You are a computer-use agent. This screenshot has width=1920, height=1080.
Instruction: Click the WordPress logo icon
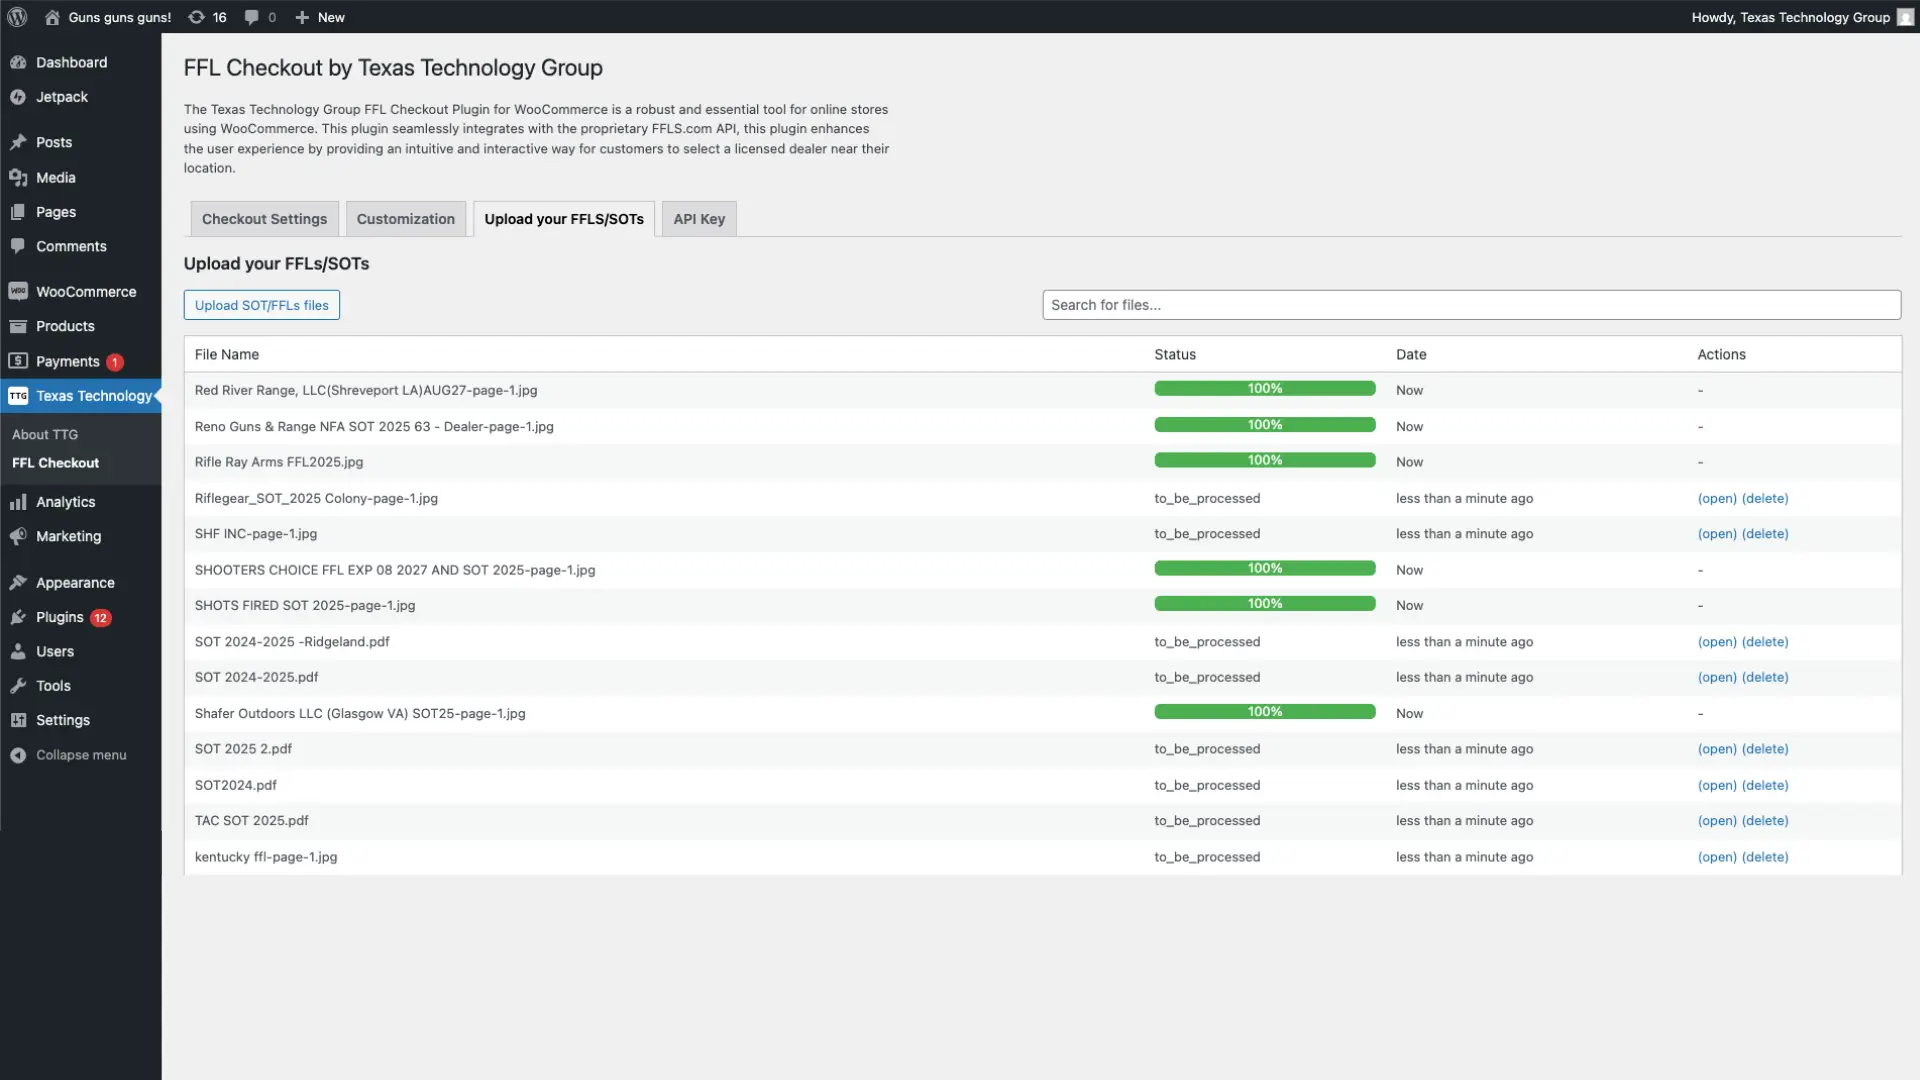pos(17,17)
